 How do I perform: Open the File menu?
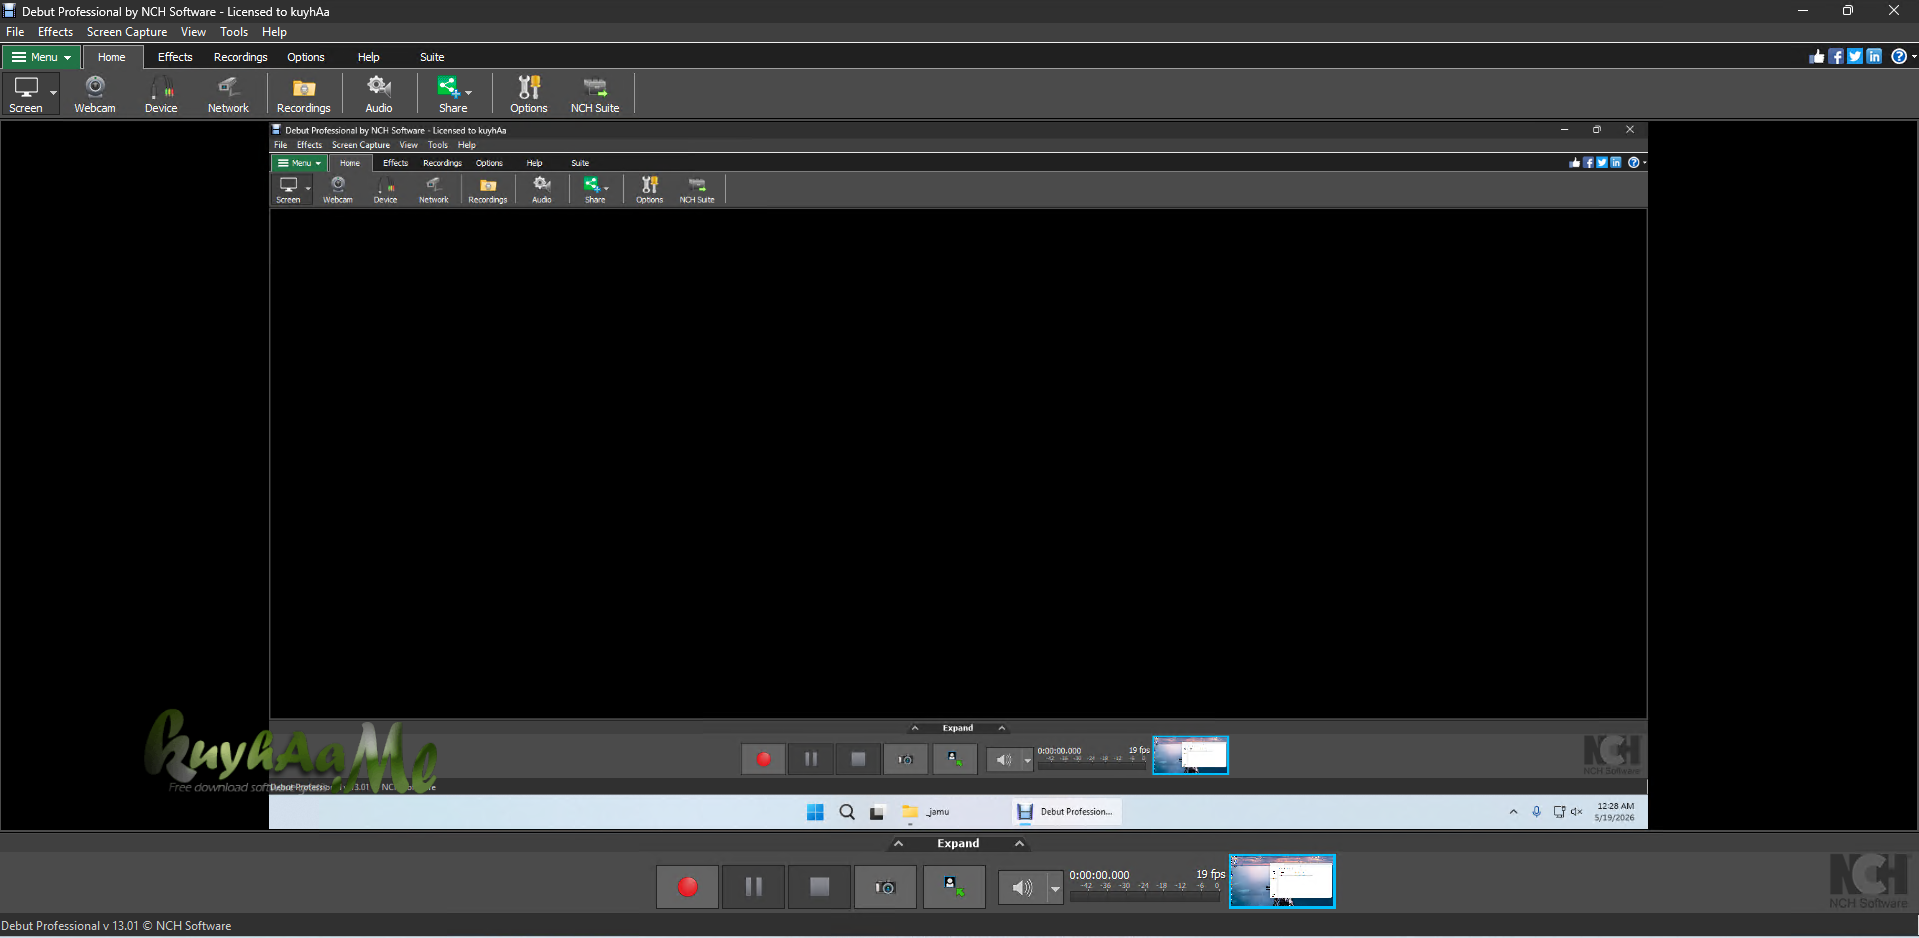pyautogui.click(x=15, y=32)
